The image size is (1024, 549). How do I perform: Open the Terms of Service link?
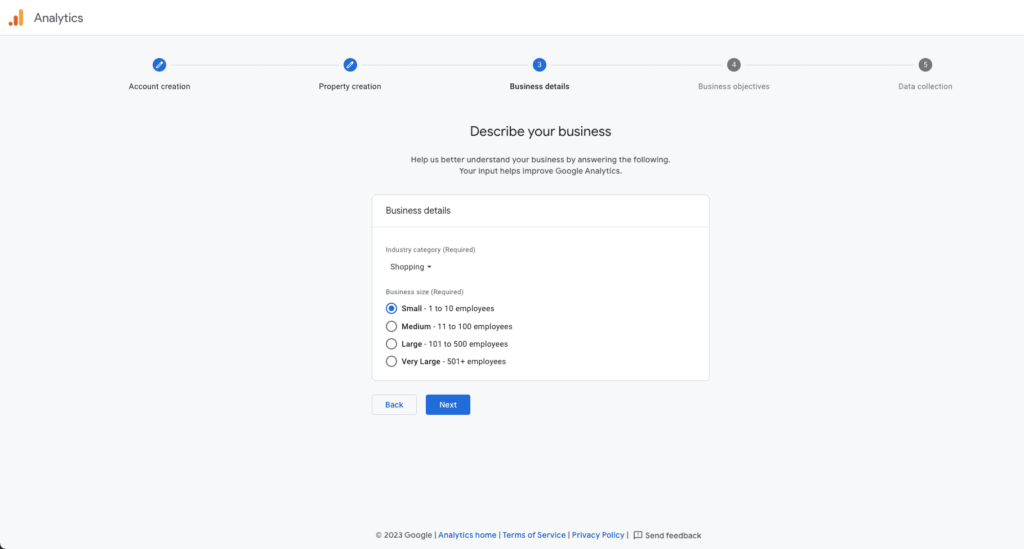534,535
